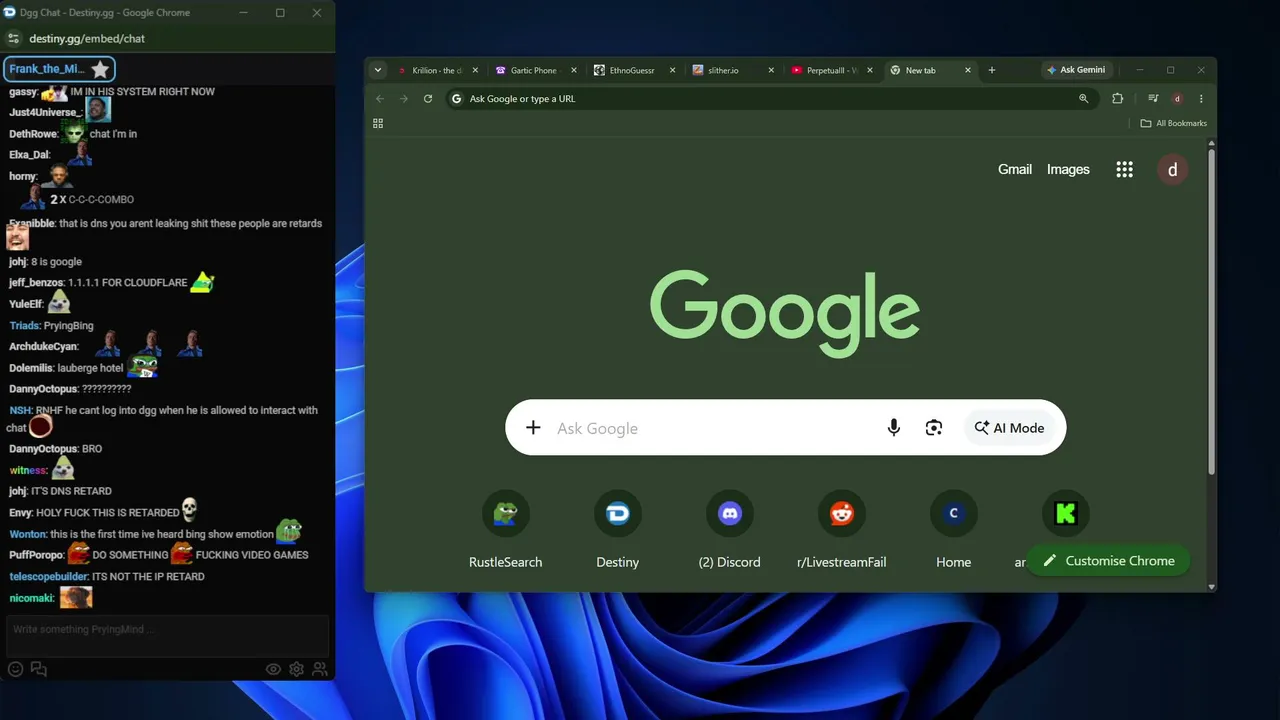Screen dimensions: 1280x720
Task: Show the Dgg chat user list
Action: coord(320,669)
